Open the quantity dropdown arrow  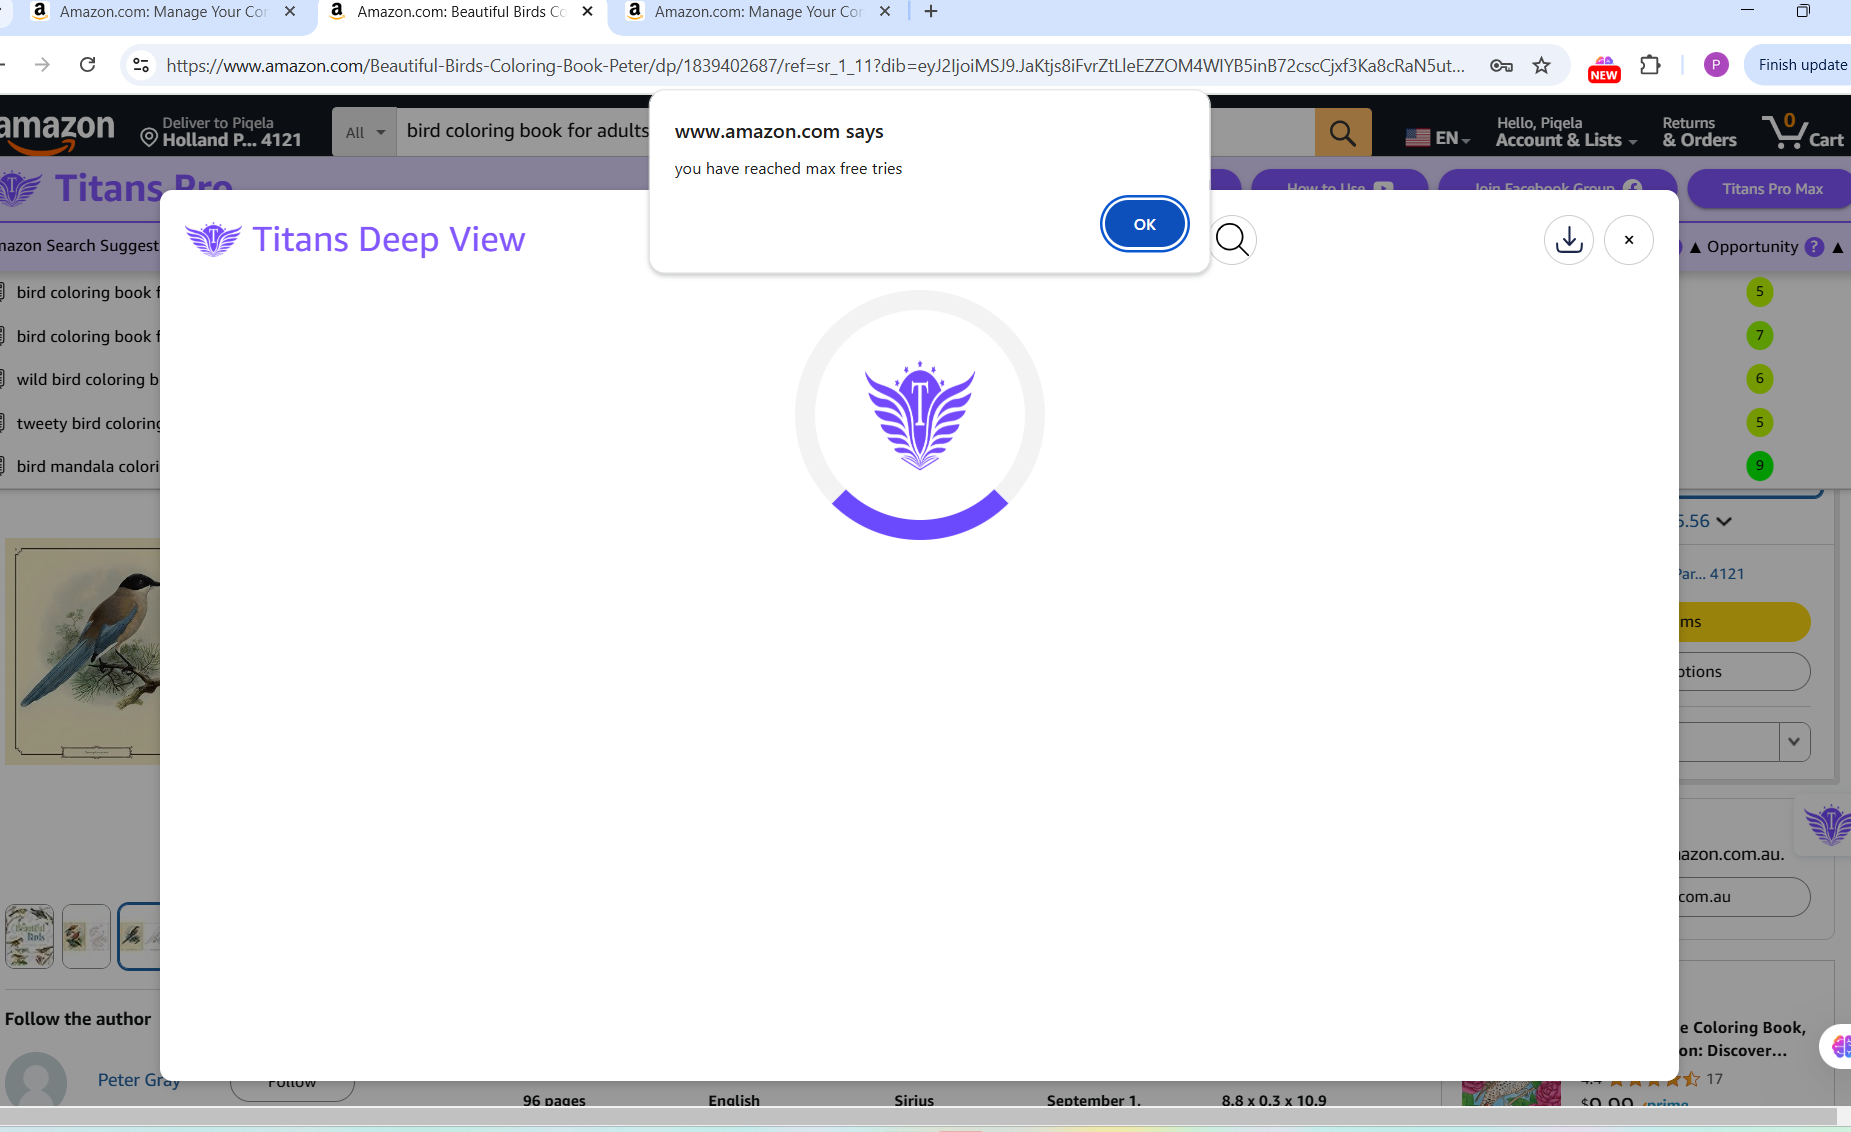click(1794, 742)
